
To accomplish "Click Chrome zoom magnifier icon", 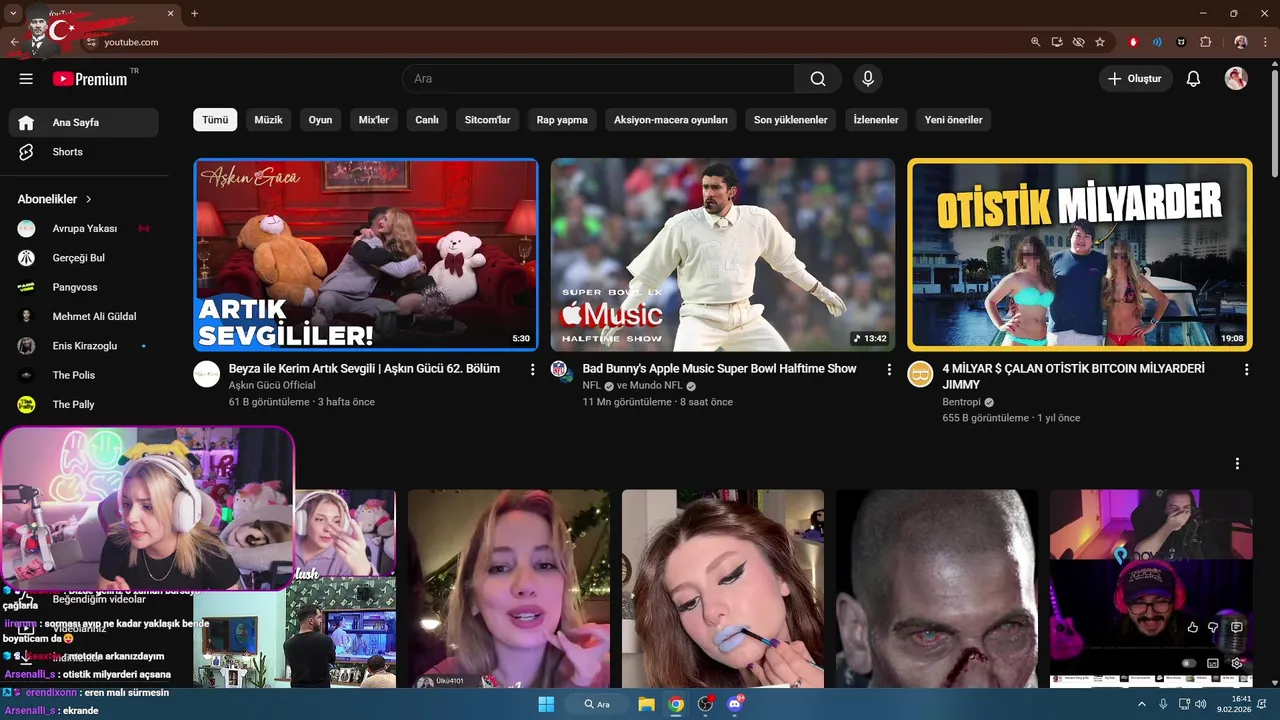I will click(1036, 42).
